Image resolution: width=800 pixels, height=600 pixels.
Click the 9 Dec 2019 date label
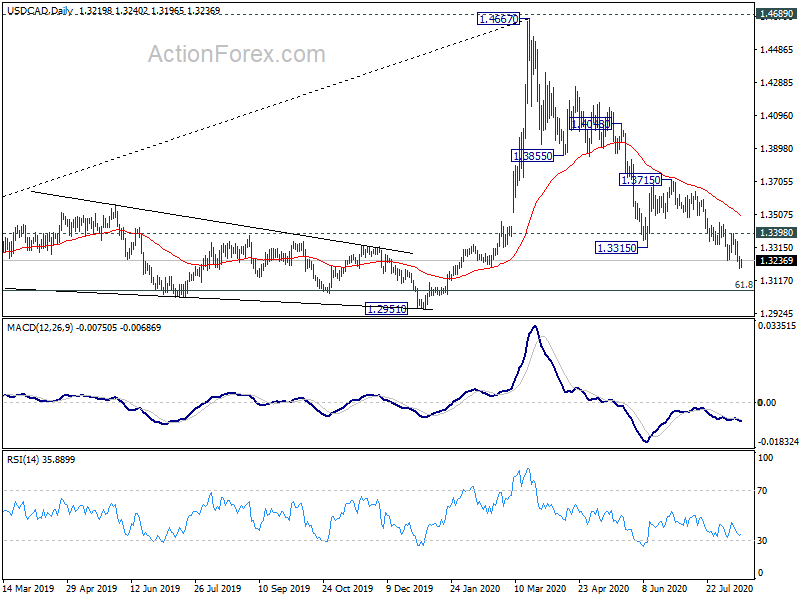click(410, 588)
